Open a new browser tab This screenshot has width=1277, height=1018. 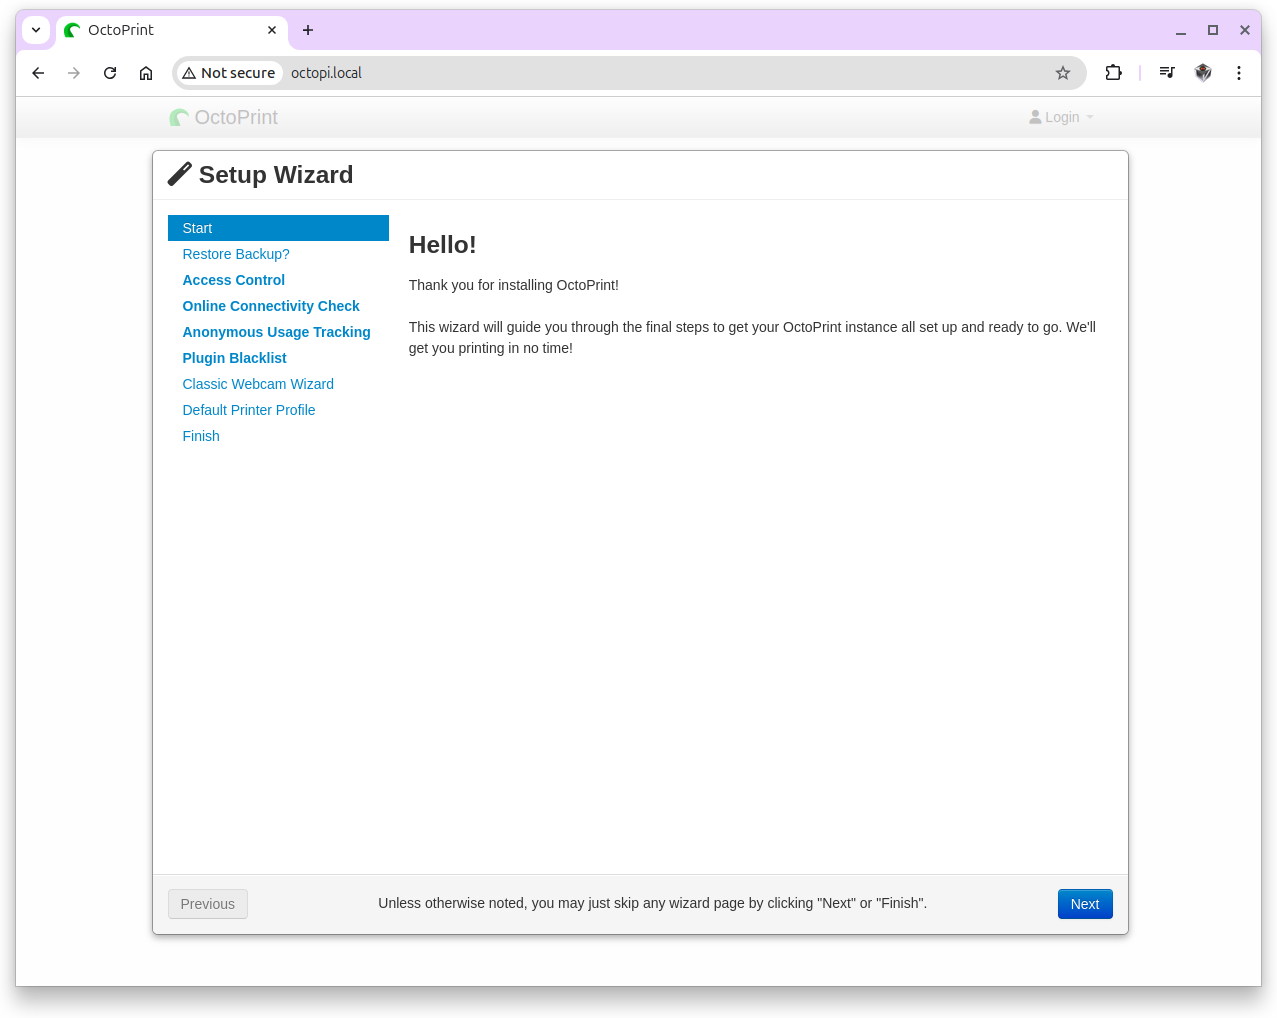[308, 30]
